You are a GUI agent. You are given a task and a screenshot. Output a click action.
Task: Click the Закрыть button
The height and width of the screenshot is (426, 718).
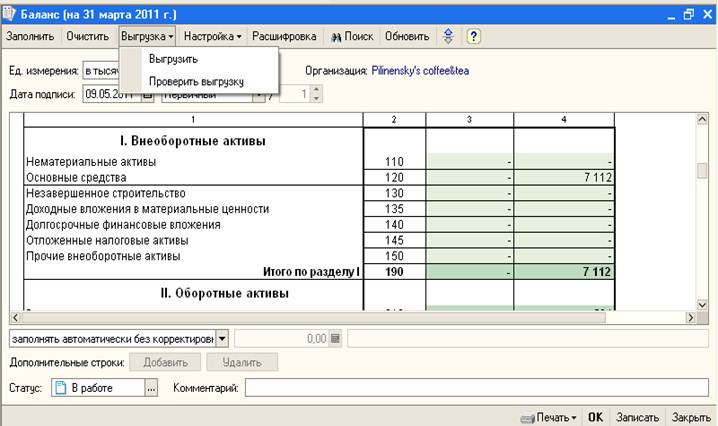(691, 417)
